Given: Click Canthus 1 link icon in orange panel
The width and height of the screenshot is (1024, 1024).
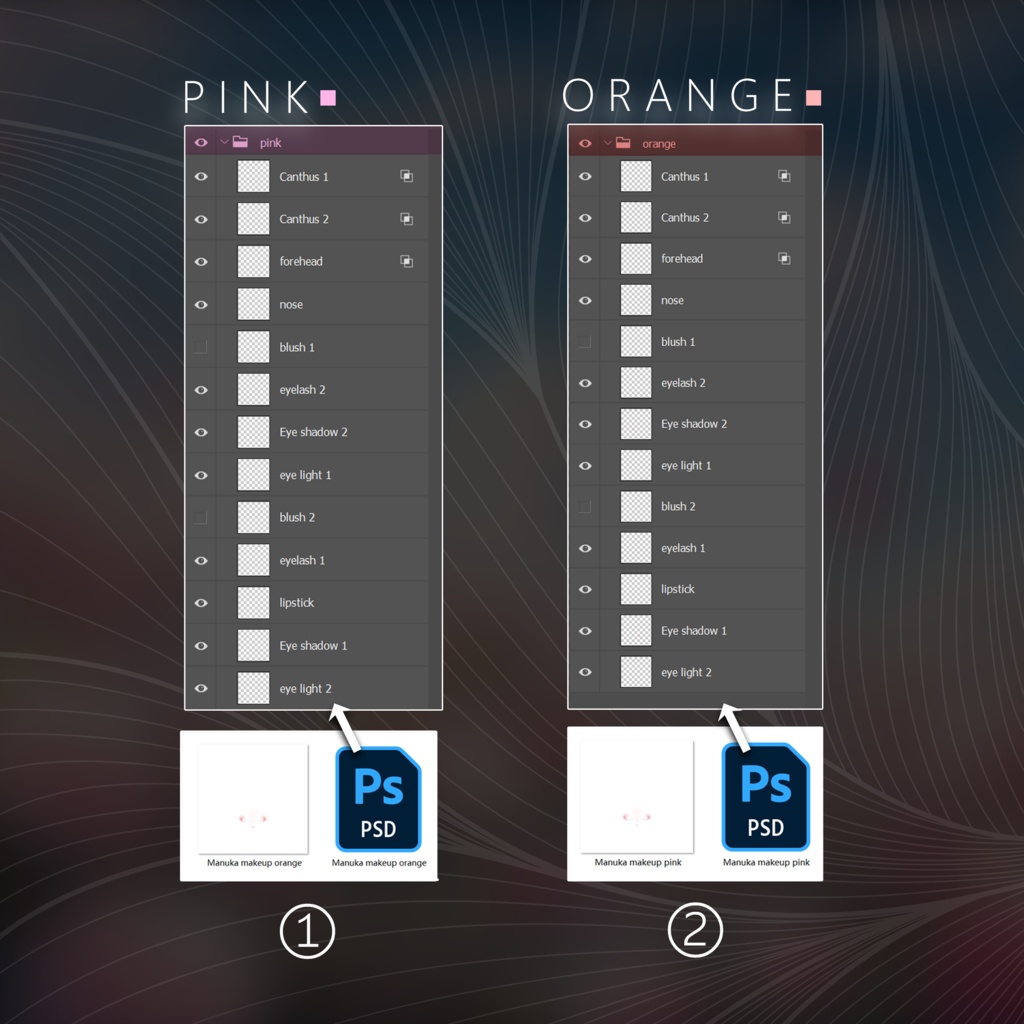Looking at the screenshot, I should 784,176.
